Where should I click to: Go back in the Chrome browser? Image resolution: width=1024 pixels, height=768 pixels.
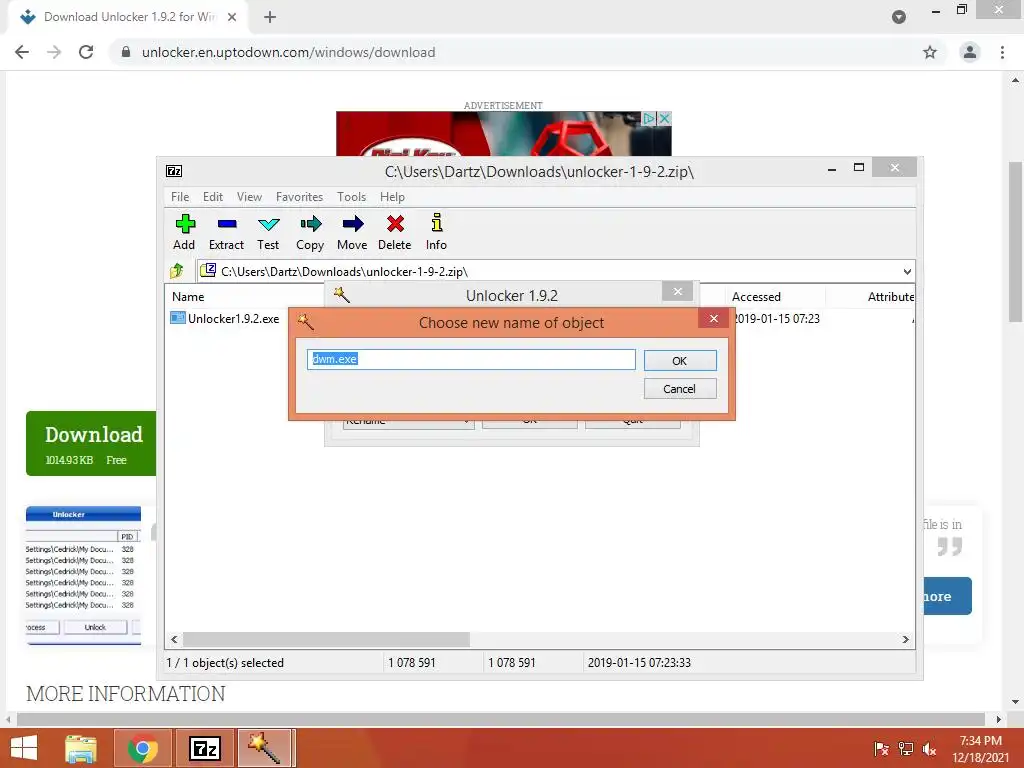point(22,52)
